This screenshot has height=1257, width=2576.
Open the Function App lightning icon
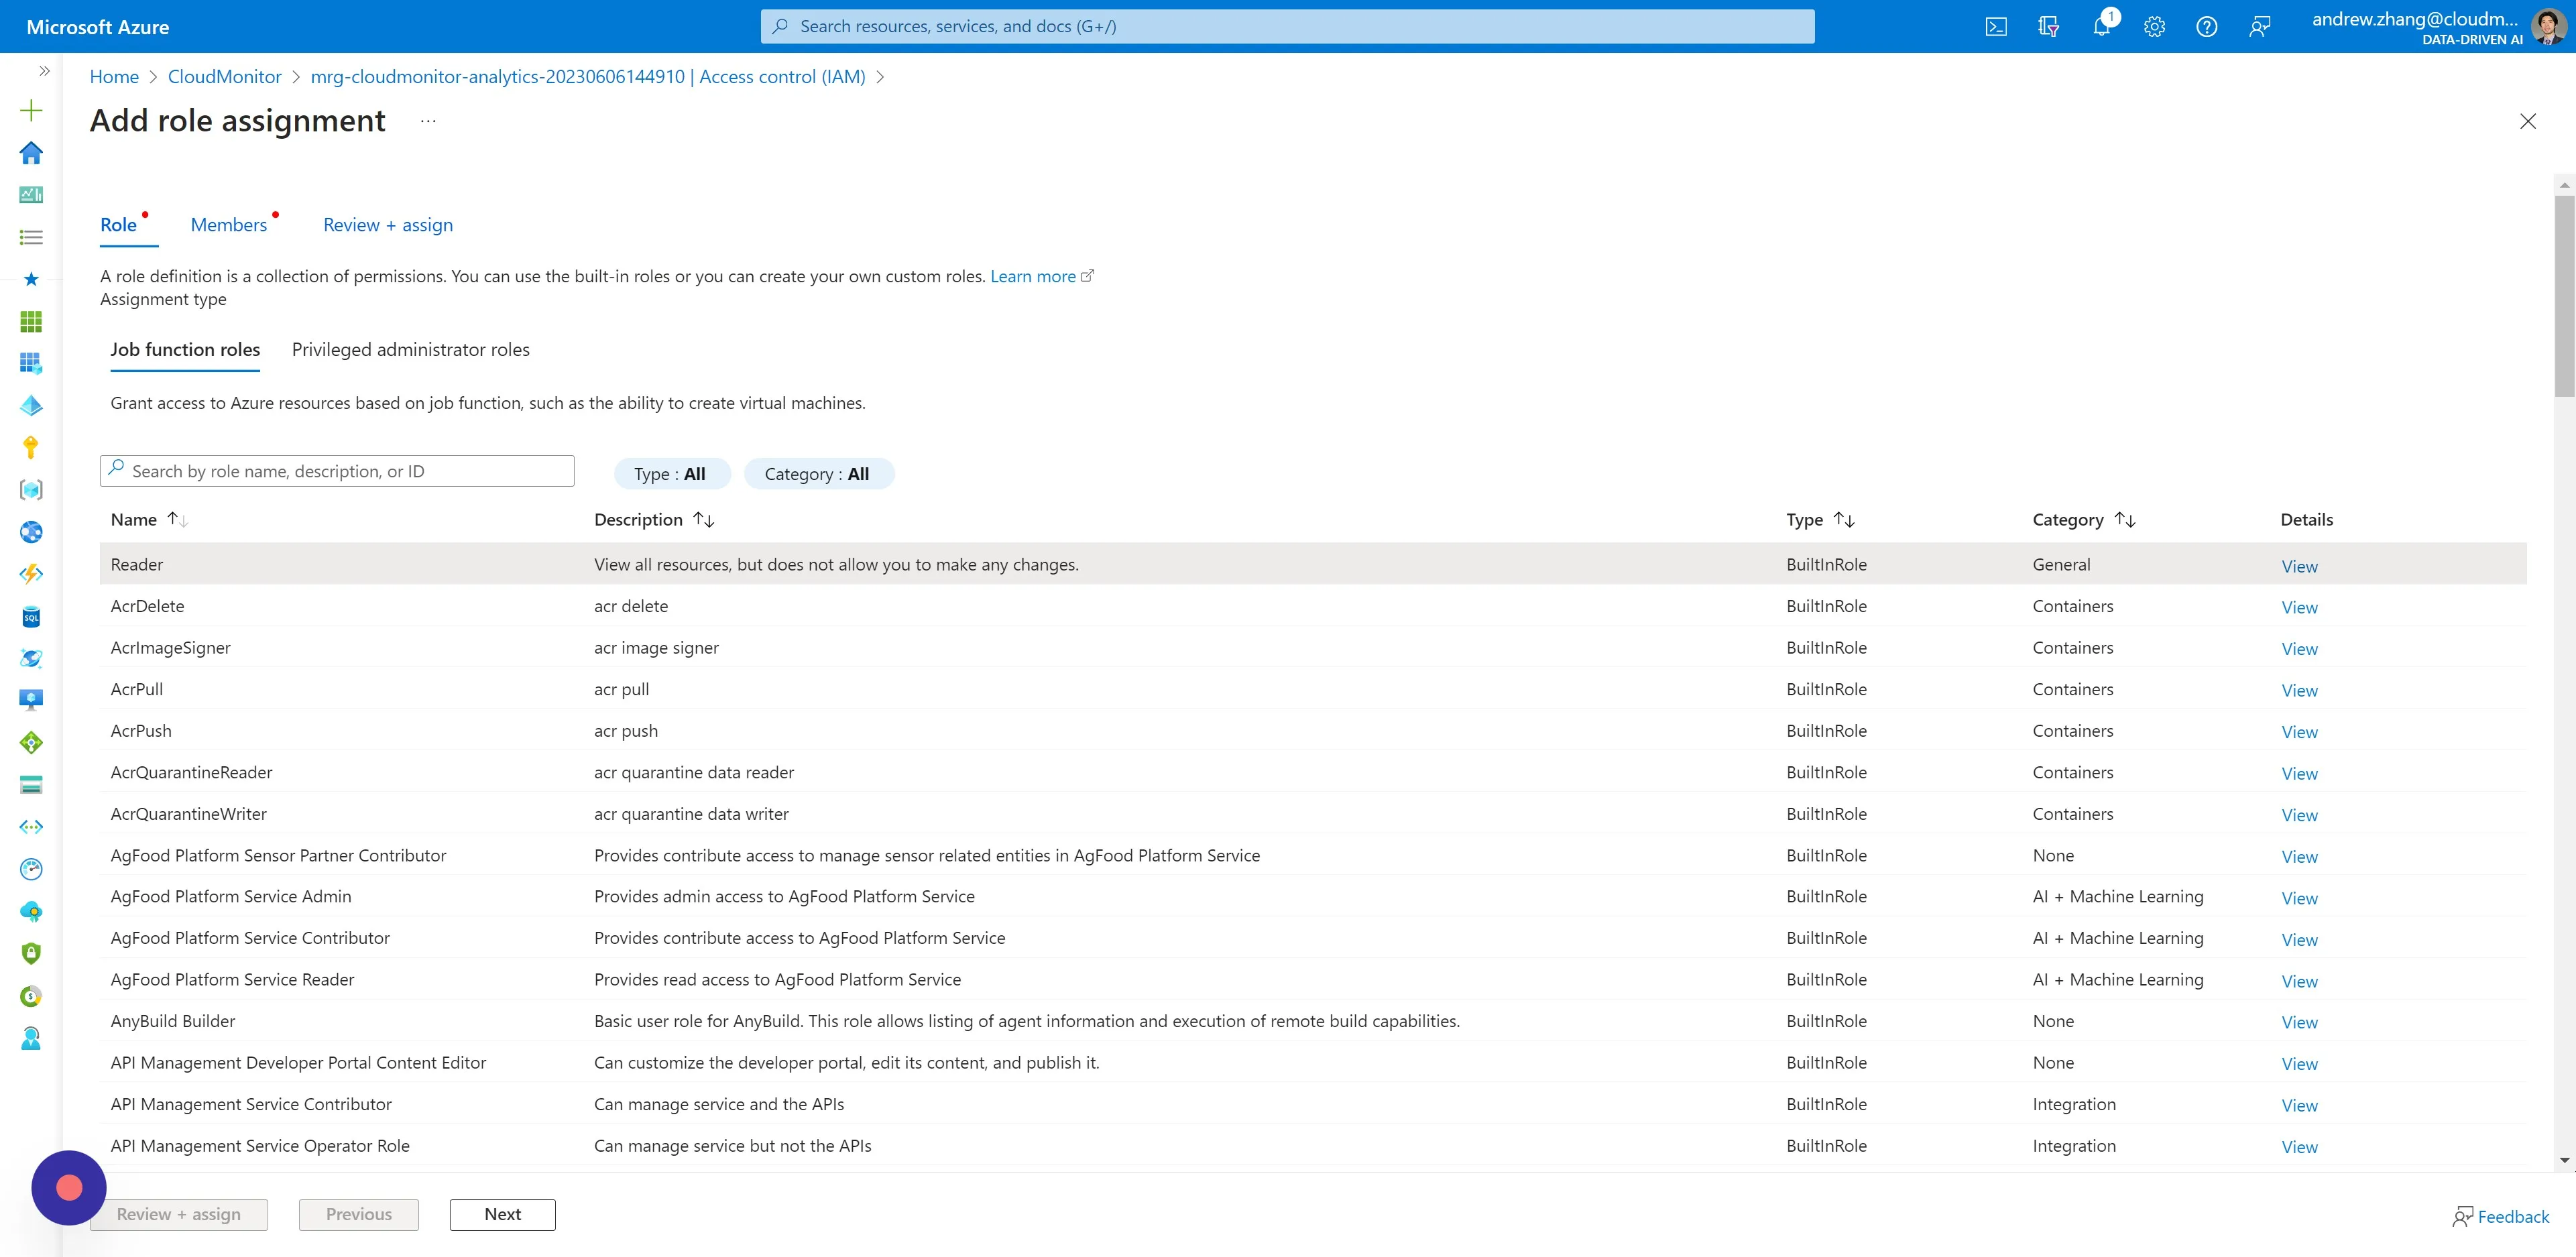[31, 574]
